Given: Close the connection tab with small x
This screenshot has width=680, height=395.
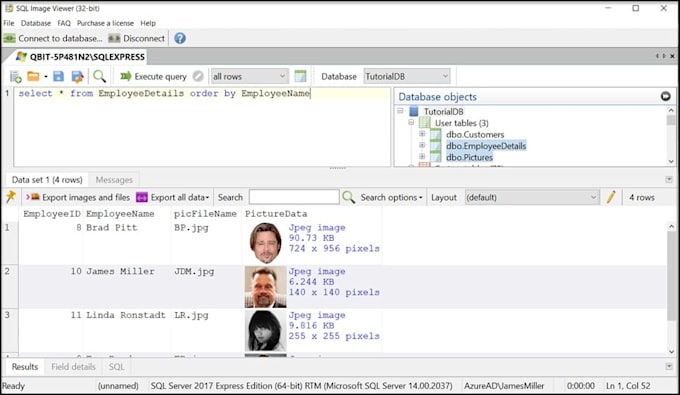Looking at the screenshot, I should click(x=672, y=56).
